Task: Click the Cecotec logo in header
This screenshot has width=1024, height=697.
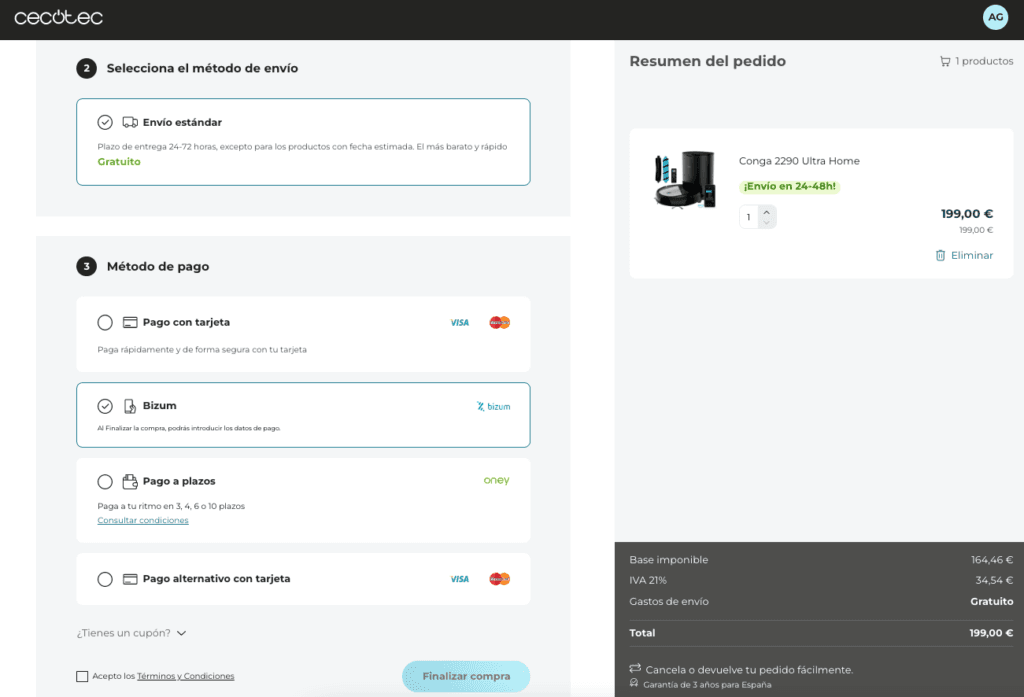Action: point(58,17)
